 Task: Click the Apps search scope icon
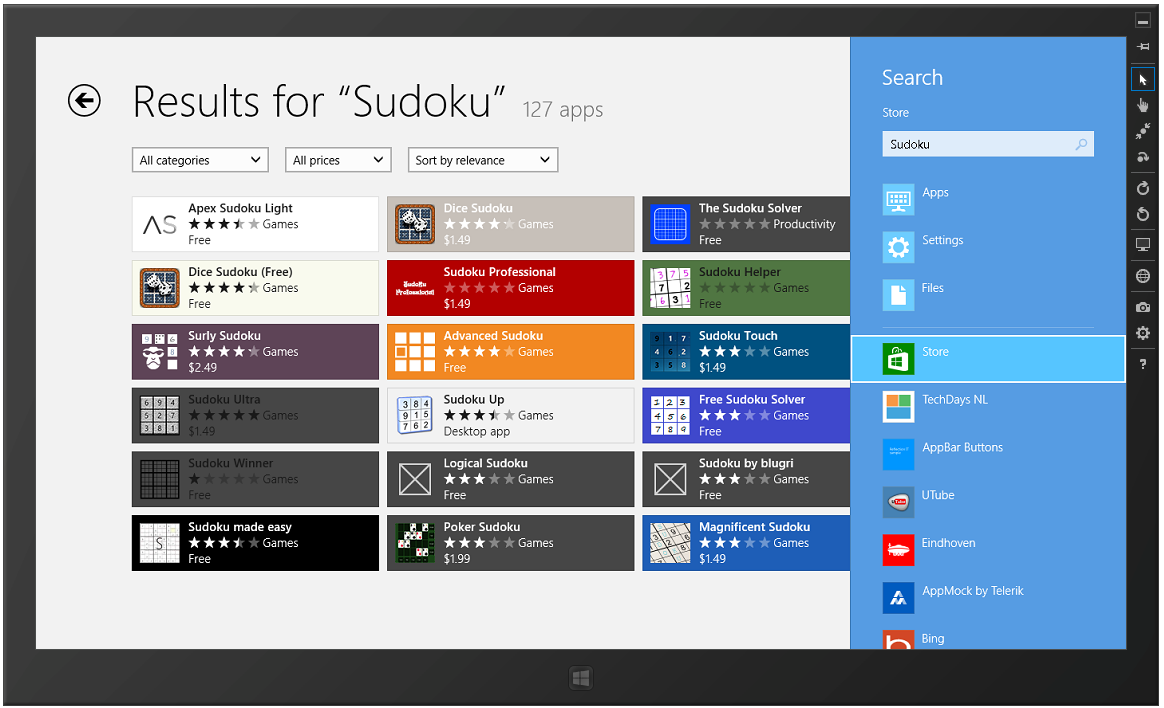pyautogui.click(x=898, y=199)
